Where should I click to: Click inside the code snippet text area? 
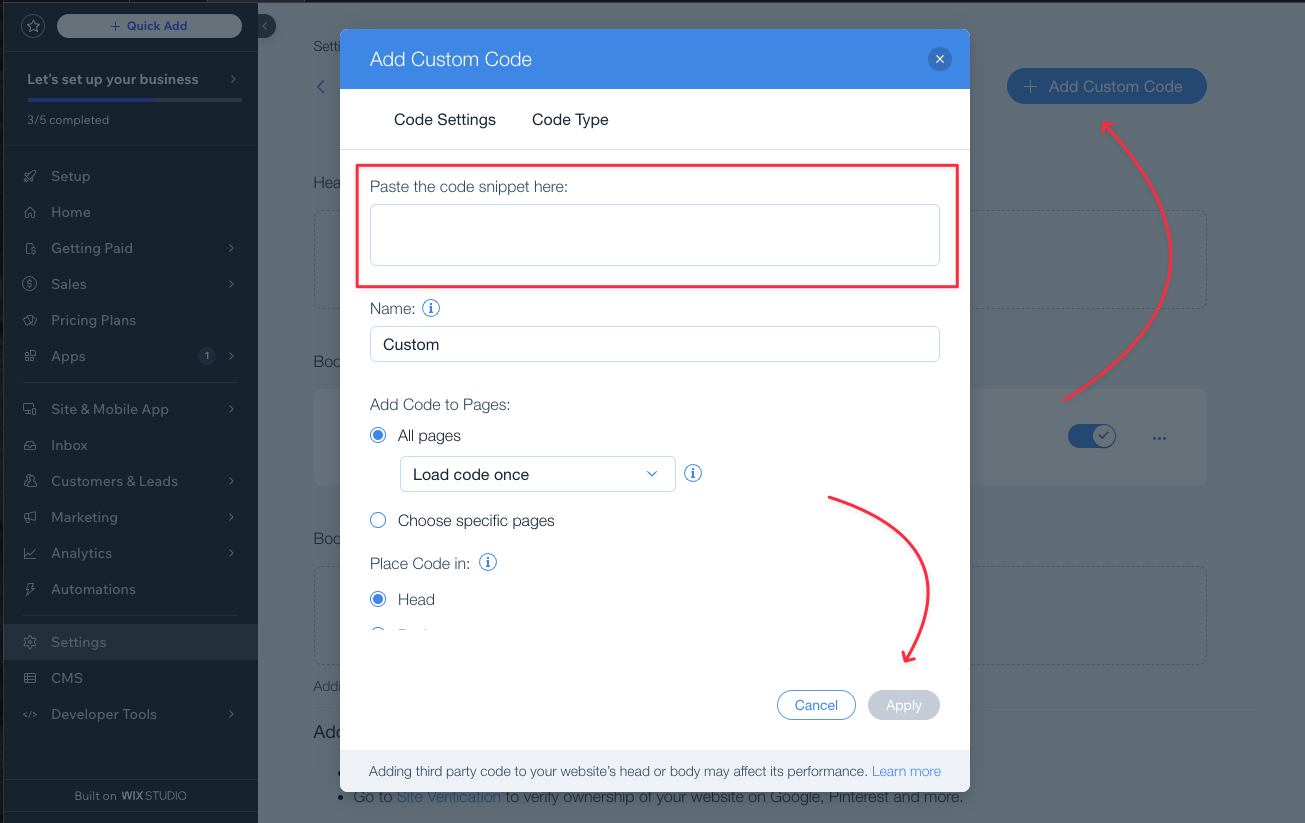point(655,235)
